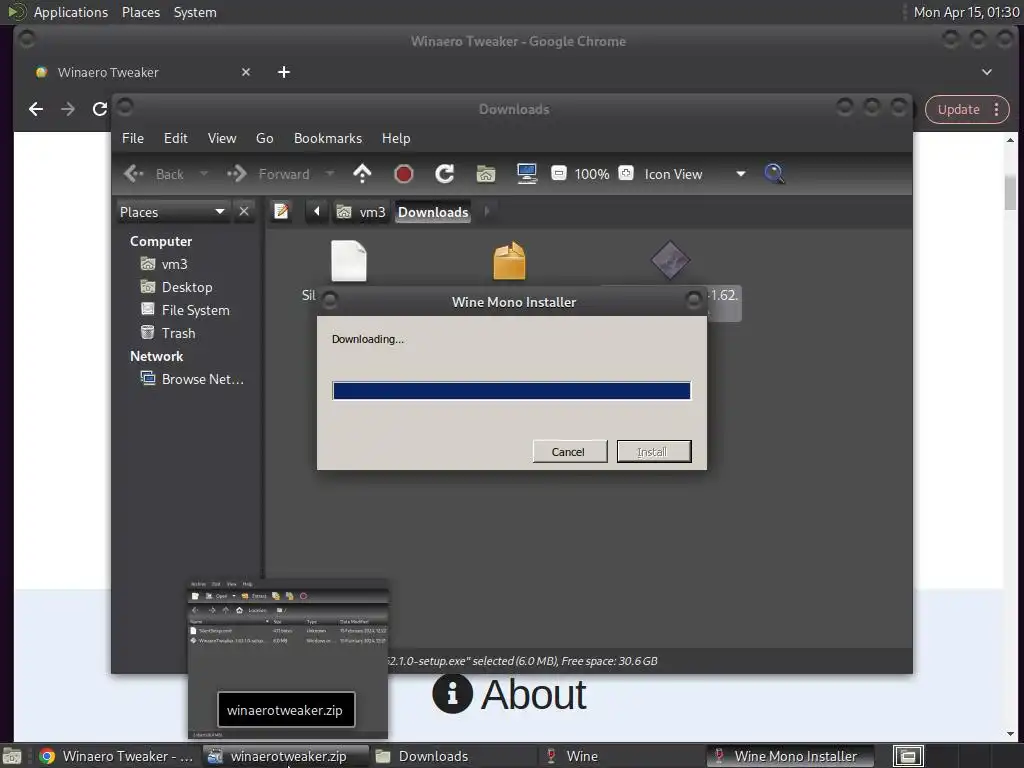Click vm3 in the path bar
The width and height of the screenshot is (1024, 768).
click(361, 212)
